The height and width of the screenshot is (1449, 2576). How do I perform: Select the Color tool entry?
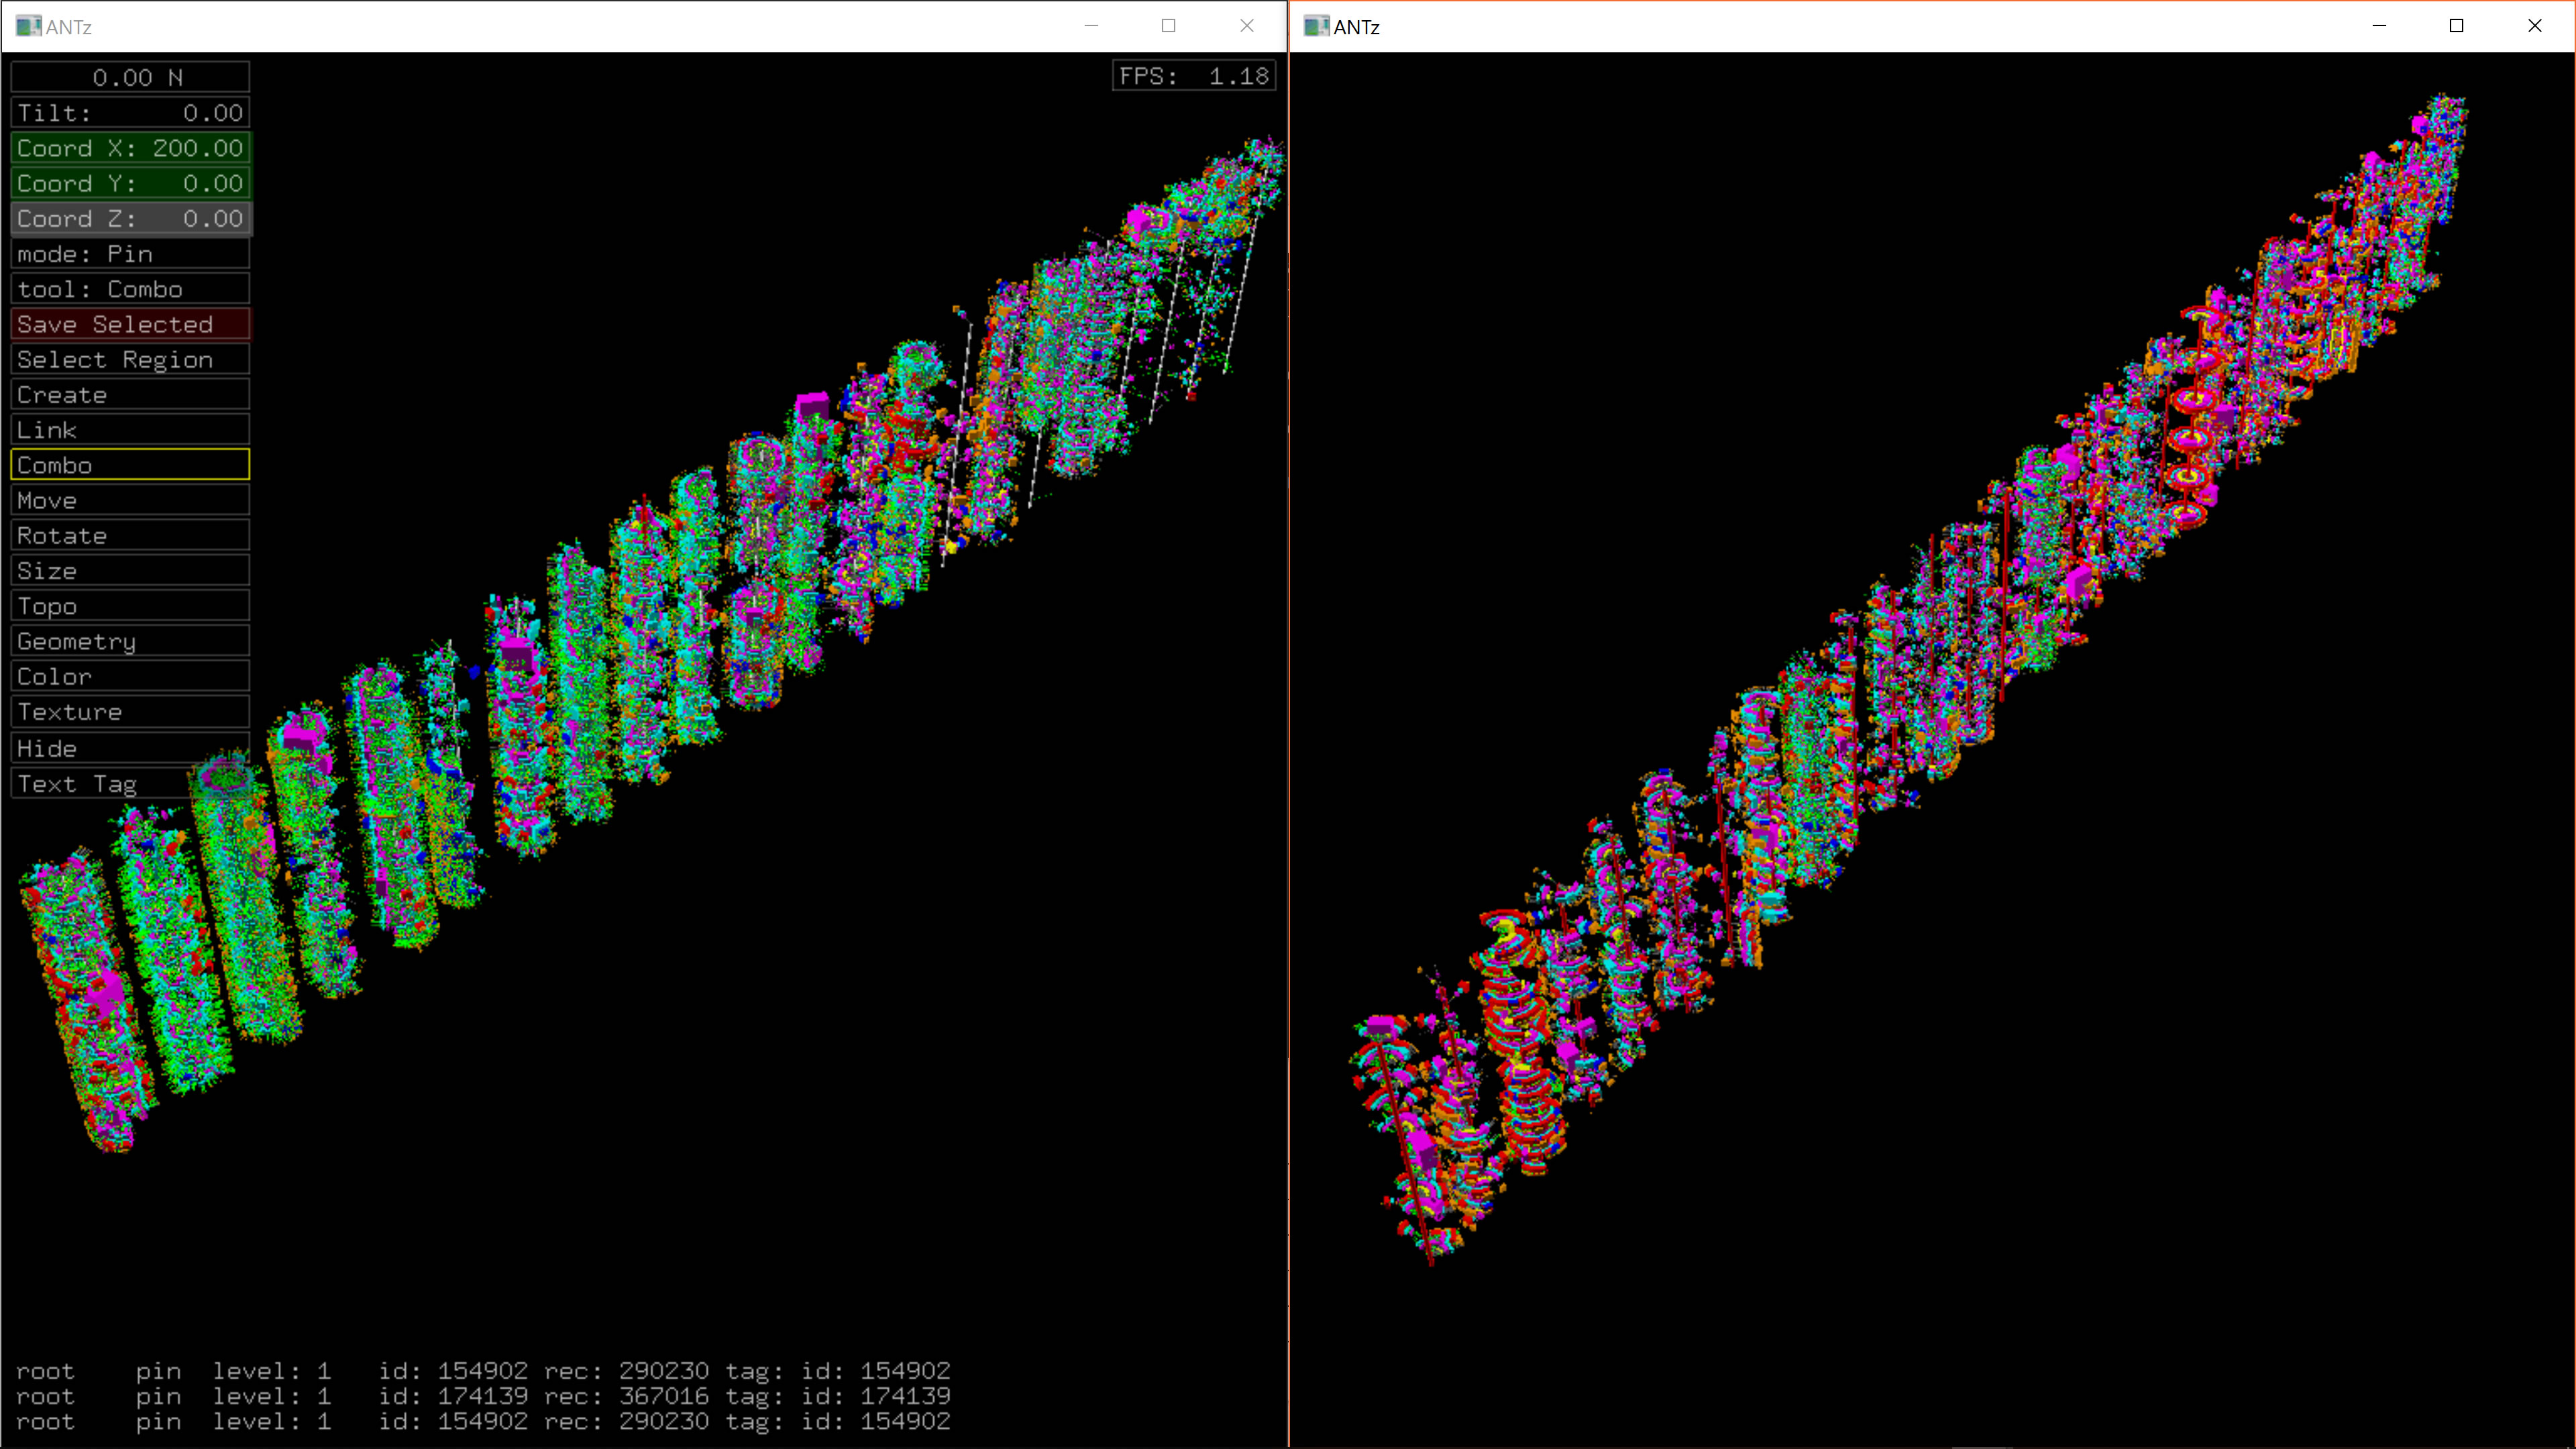point(130,677)
